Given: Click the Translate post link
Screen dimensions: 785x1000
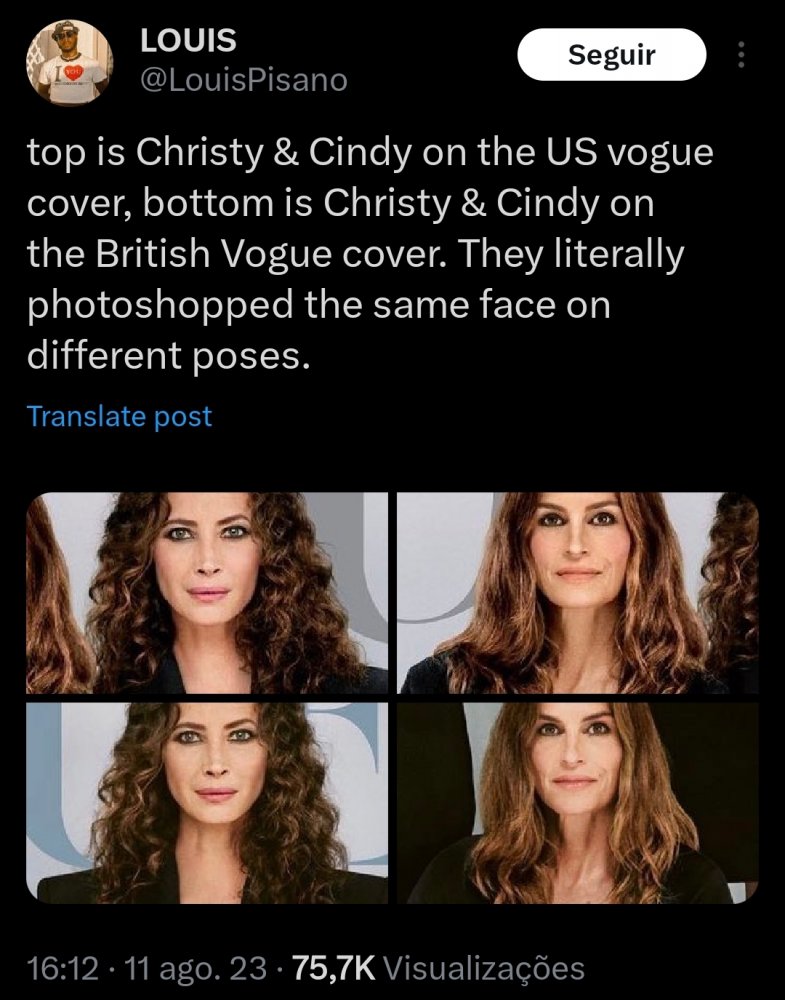Looking at the screenshot, I should pos(119,416).
